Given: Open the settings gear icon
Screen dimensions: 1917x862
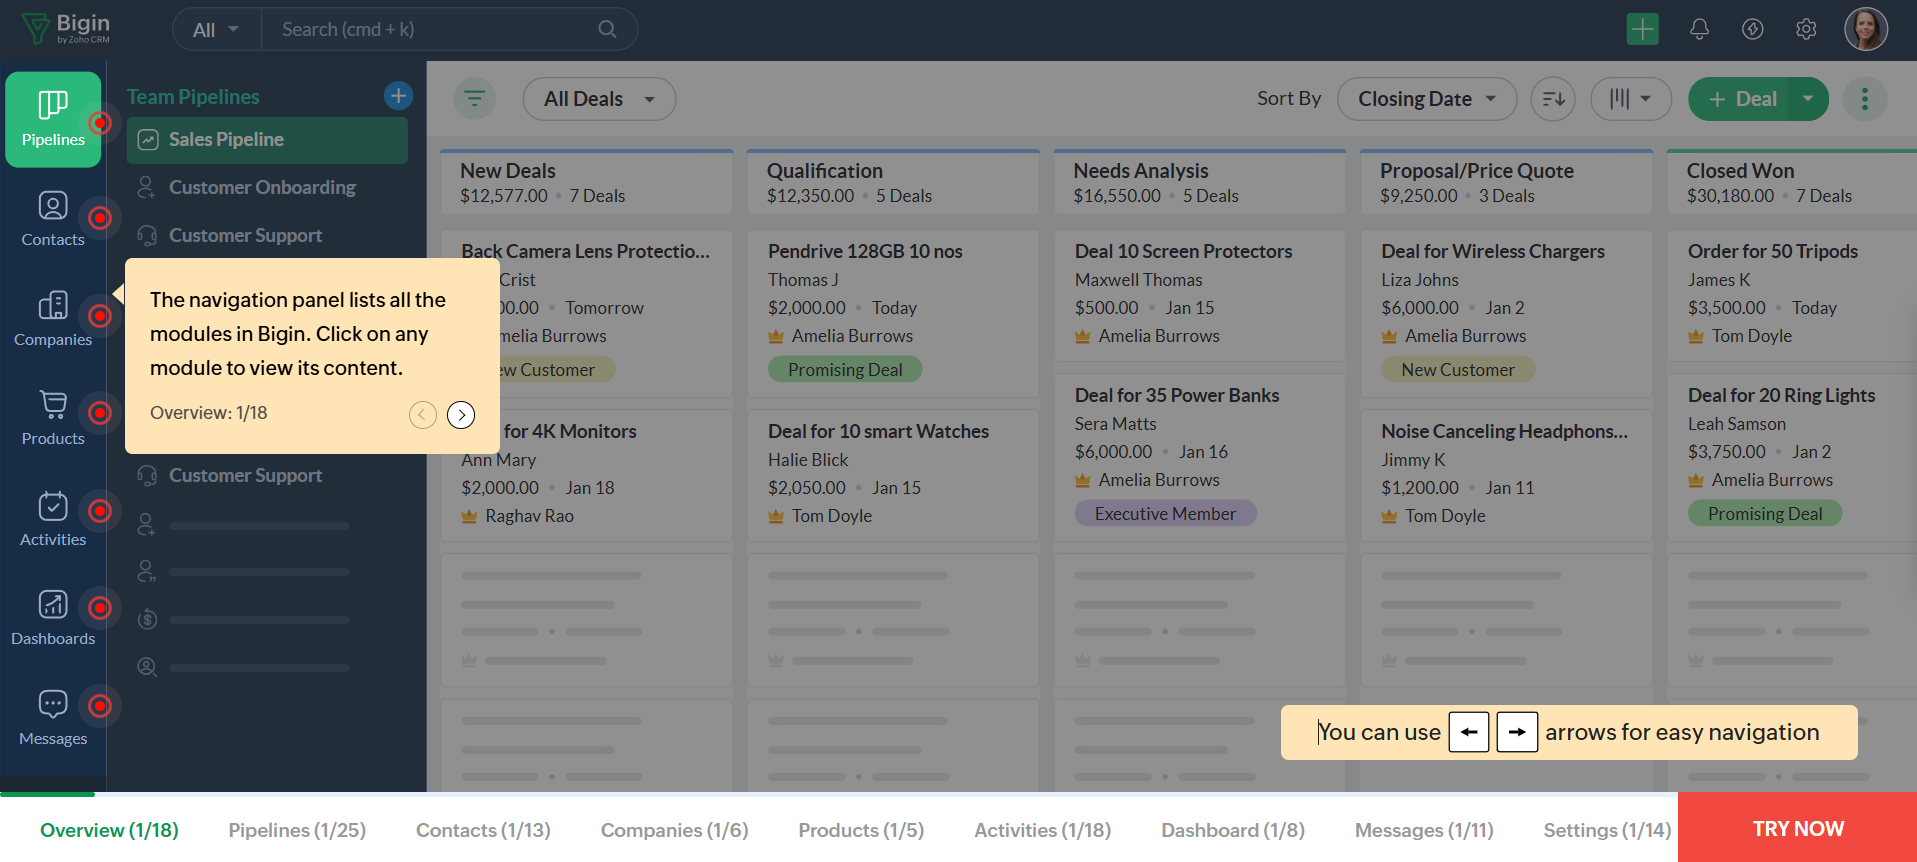Looking at the screenshot, I should (x=1806, y=29).
